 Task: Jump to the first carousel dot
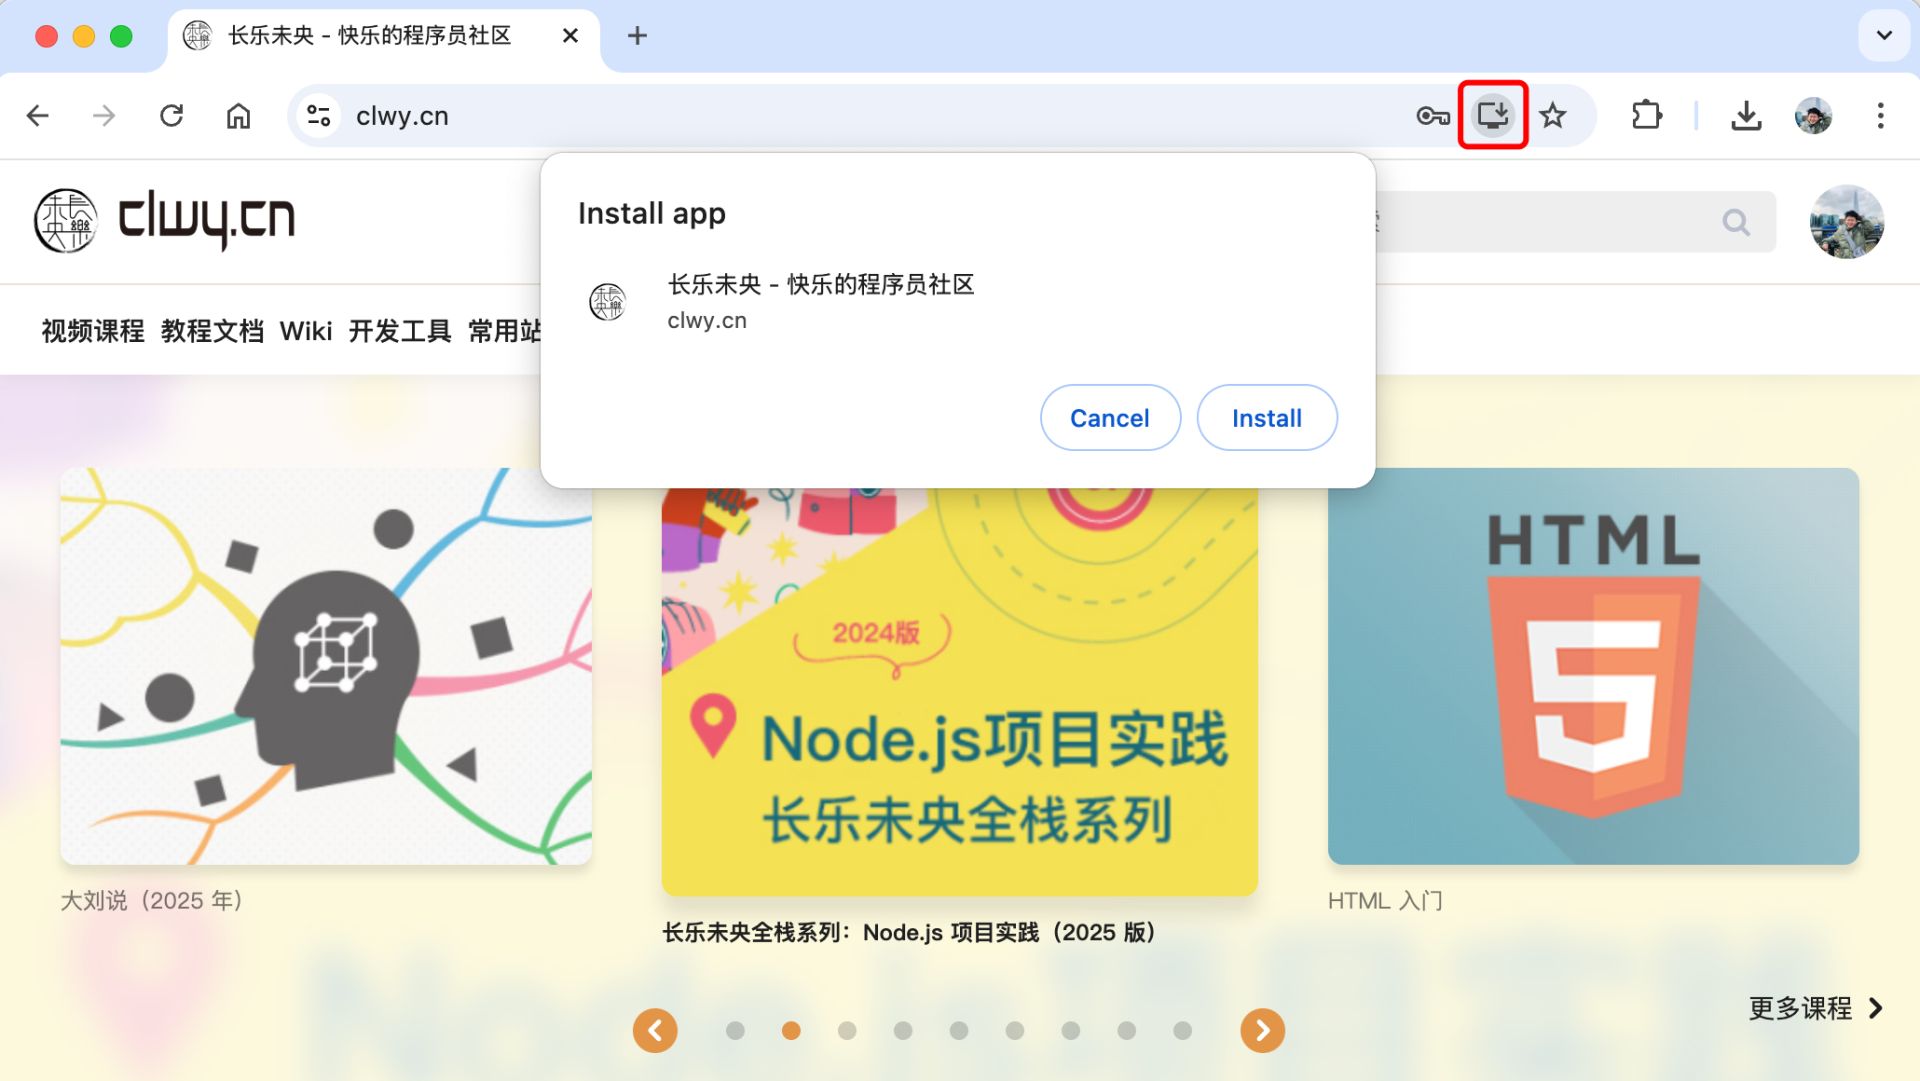735,1030
